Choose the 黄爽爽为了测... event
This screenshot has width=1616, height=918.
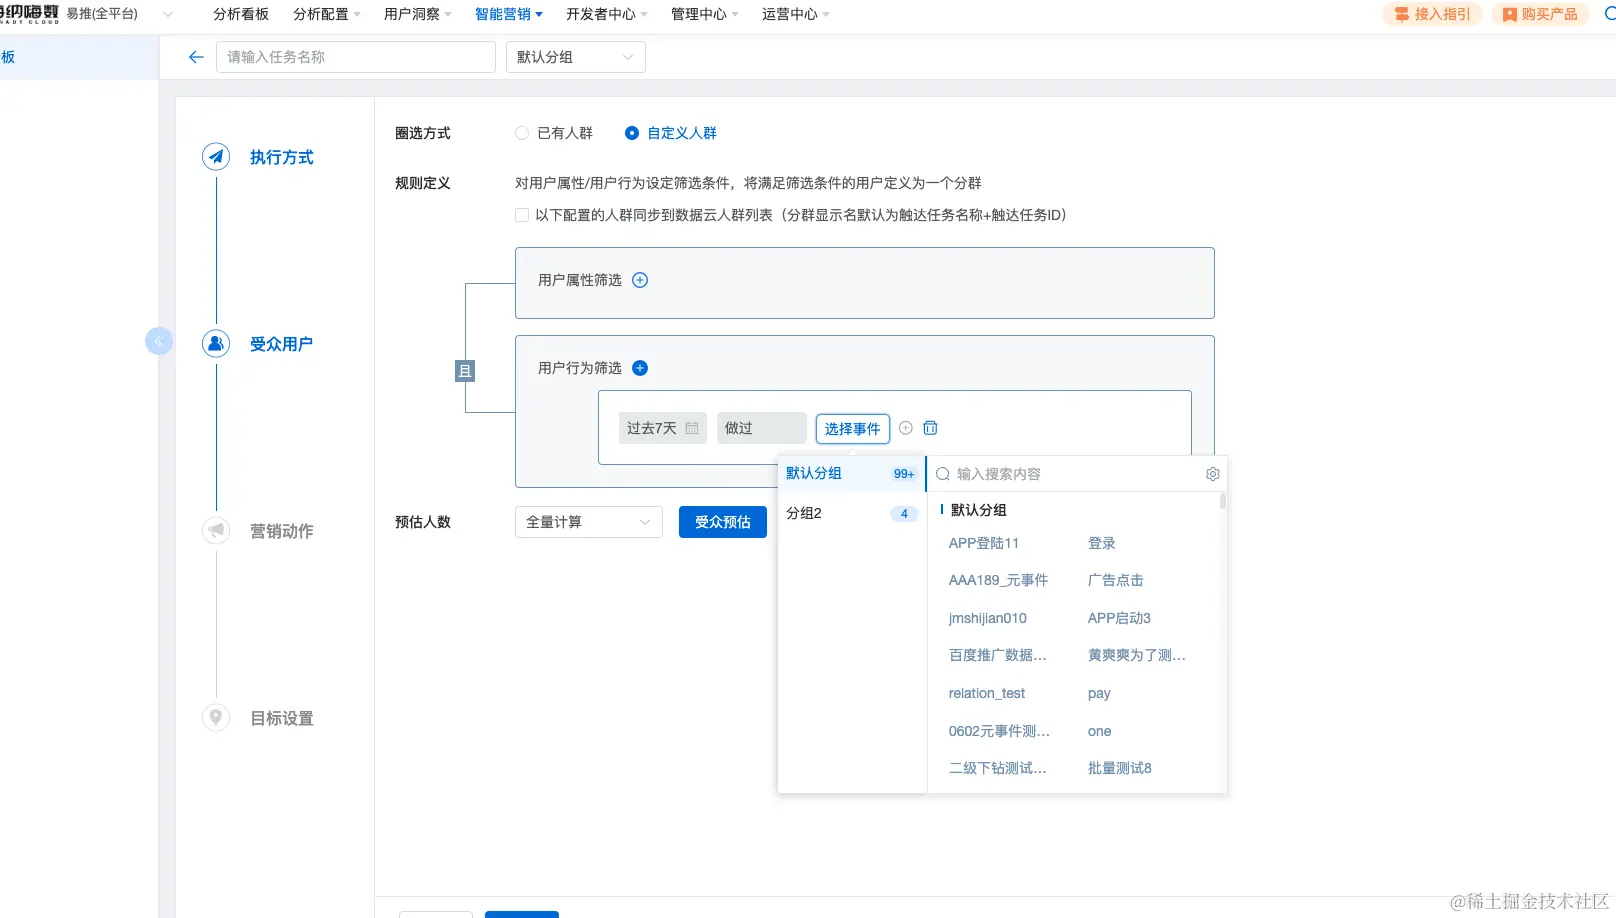[x=1137, y=655]
